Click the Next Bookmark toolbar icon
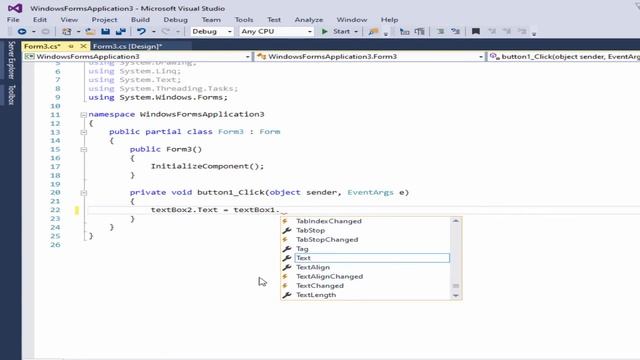640x360 pixels. [x=507, y=31]
